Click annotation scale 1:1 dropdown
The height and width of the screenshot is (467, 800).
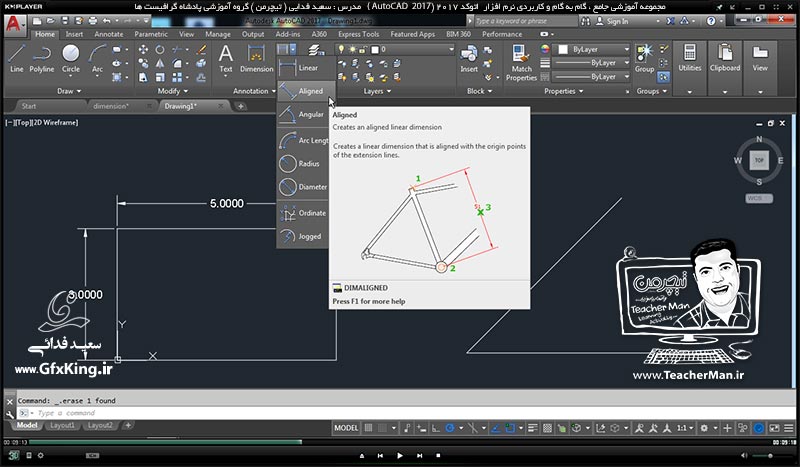coord(685,428)
